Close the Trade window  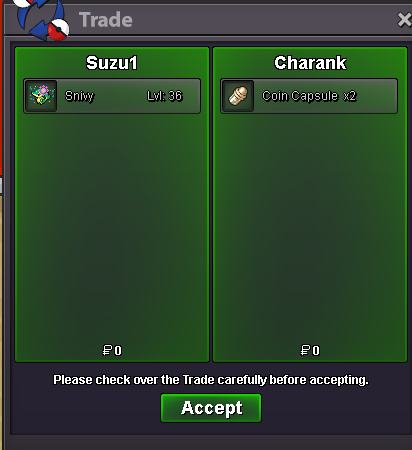coord(404,20)
